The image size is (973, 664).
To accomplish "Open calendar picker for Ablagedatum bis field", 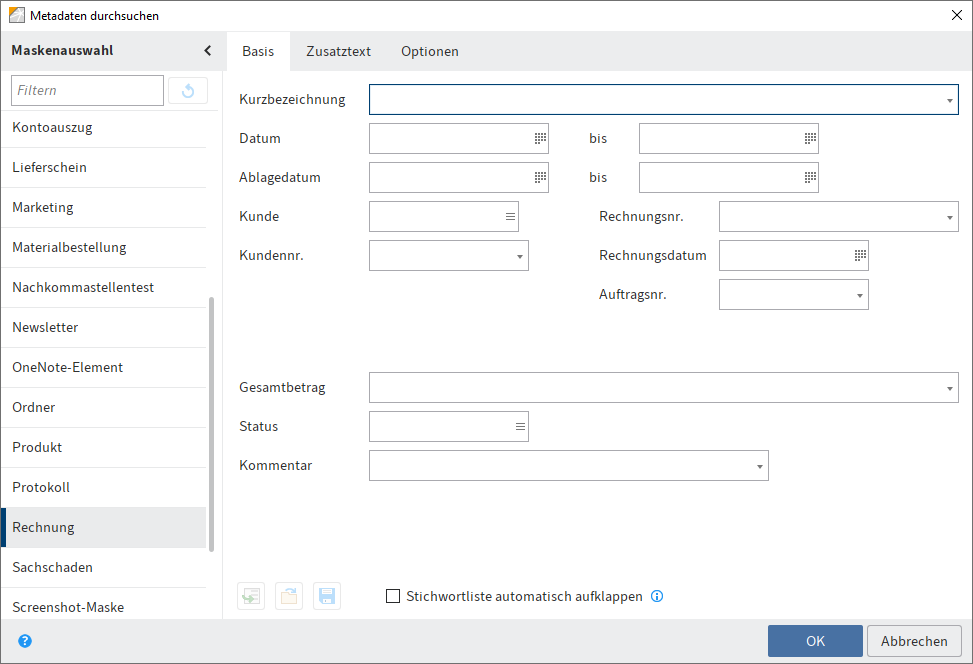I will [810, 177].
